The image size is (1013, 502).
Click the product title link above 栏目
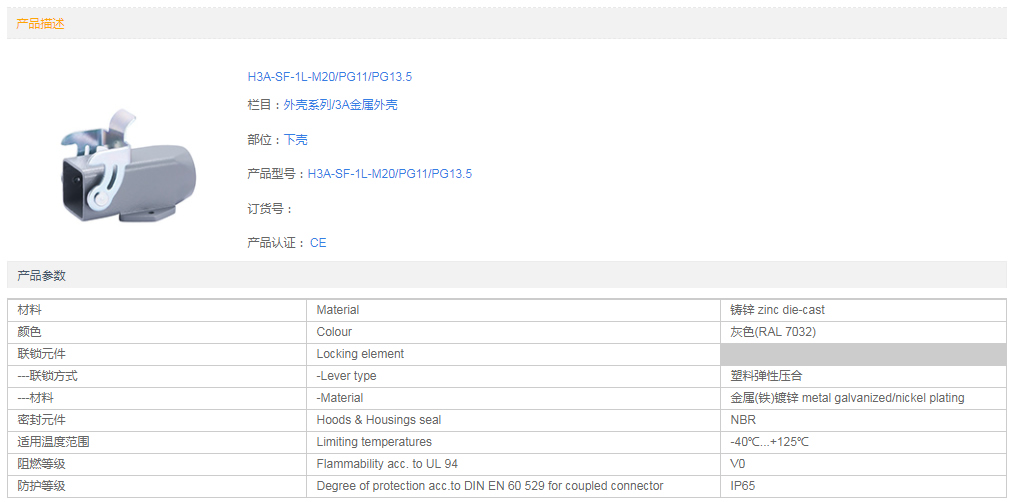click(x=329, y=77)
